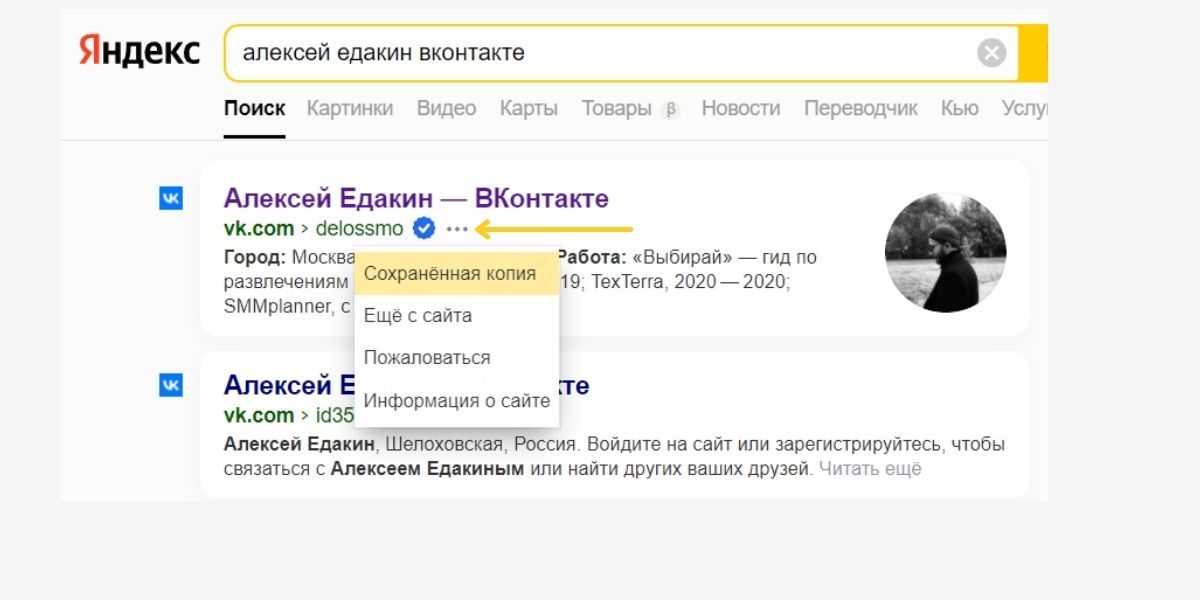
Task: Go to Карты tab
Action: click(x=529, y=108)
